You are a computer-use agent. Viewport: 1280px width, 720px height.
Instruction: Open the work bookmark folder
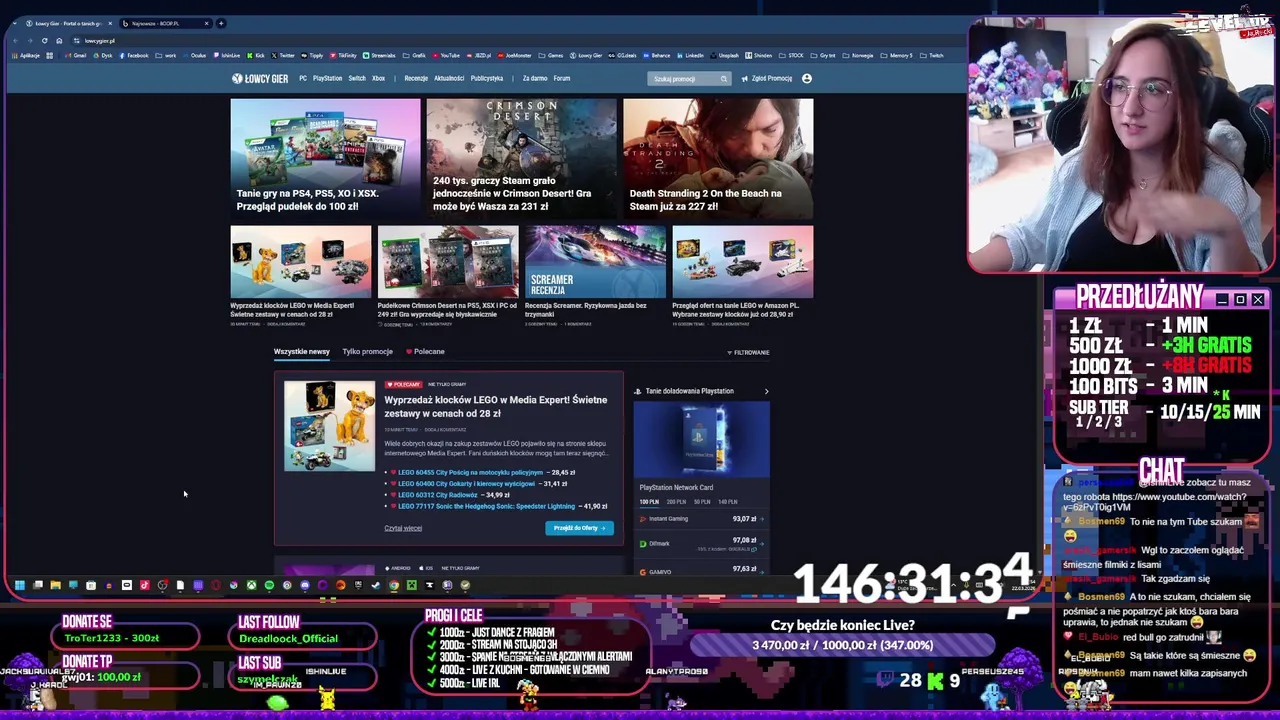click(x=166, y=55)
